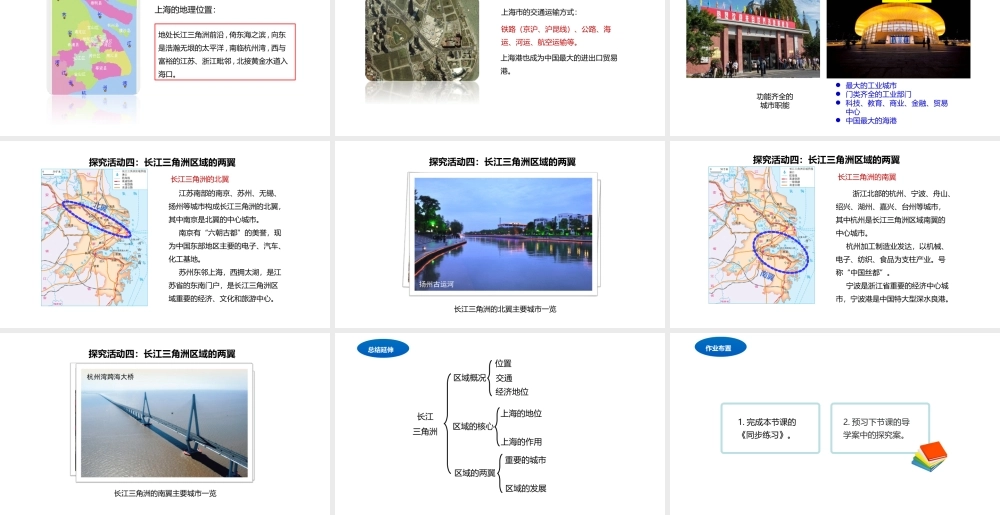Click the photo of the red gate building

[x=753, y=38]
